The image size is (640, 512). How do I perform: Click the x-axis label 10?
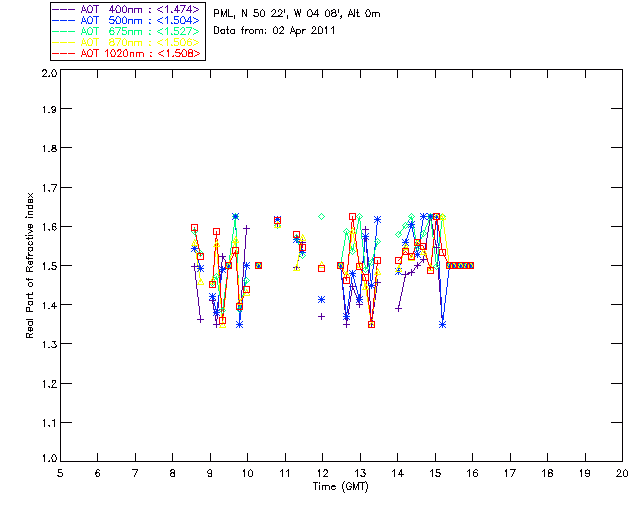click(x=247, y=473)
